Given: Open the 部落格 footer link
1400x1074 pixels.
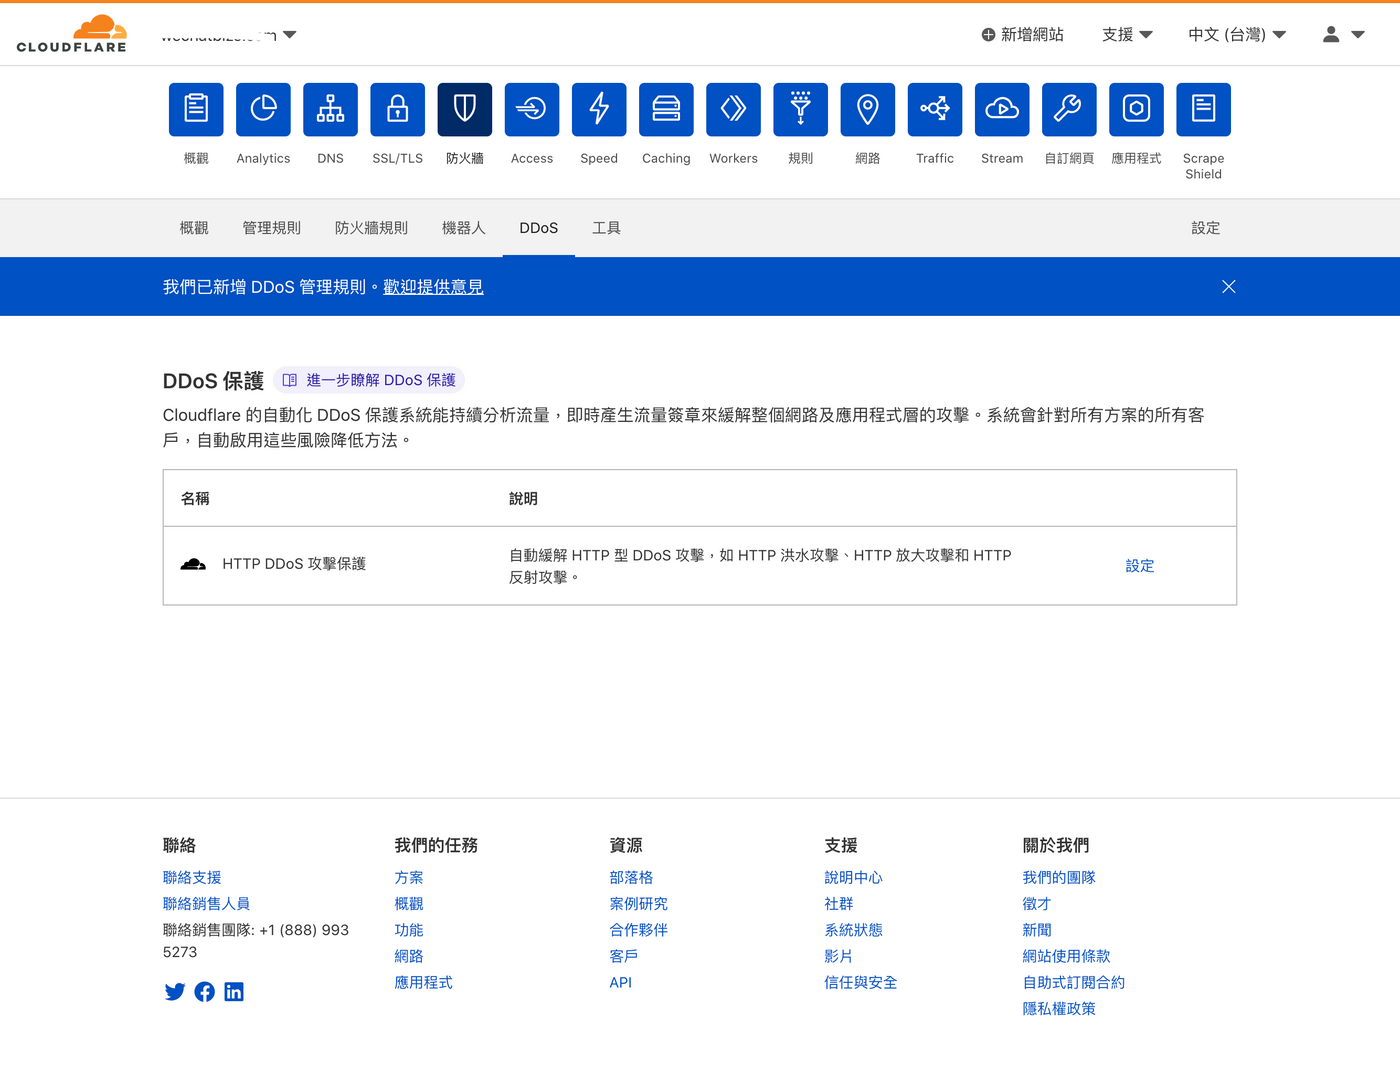Looking at the screenshot, I should (x=631, y=878).
